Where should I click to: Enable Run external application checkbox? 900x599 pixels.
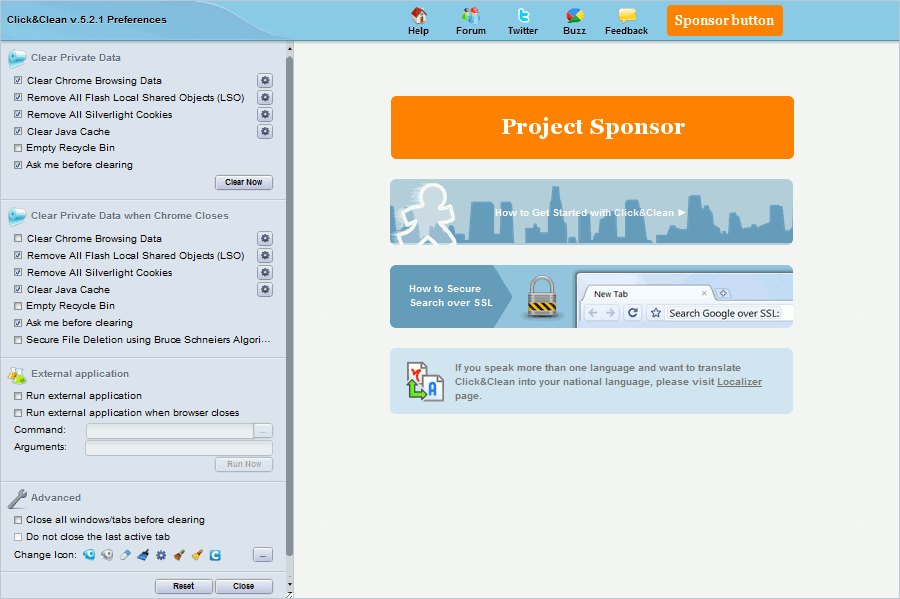pyautogui.click(x=18, y=396)
